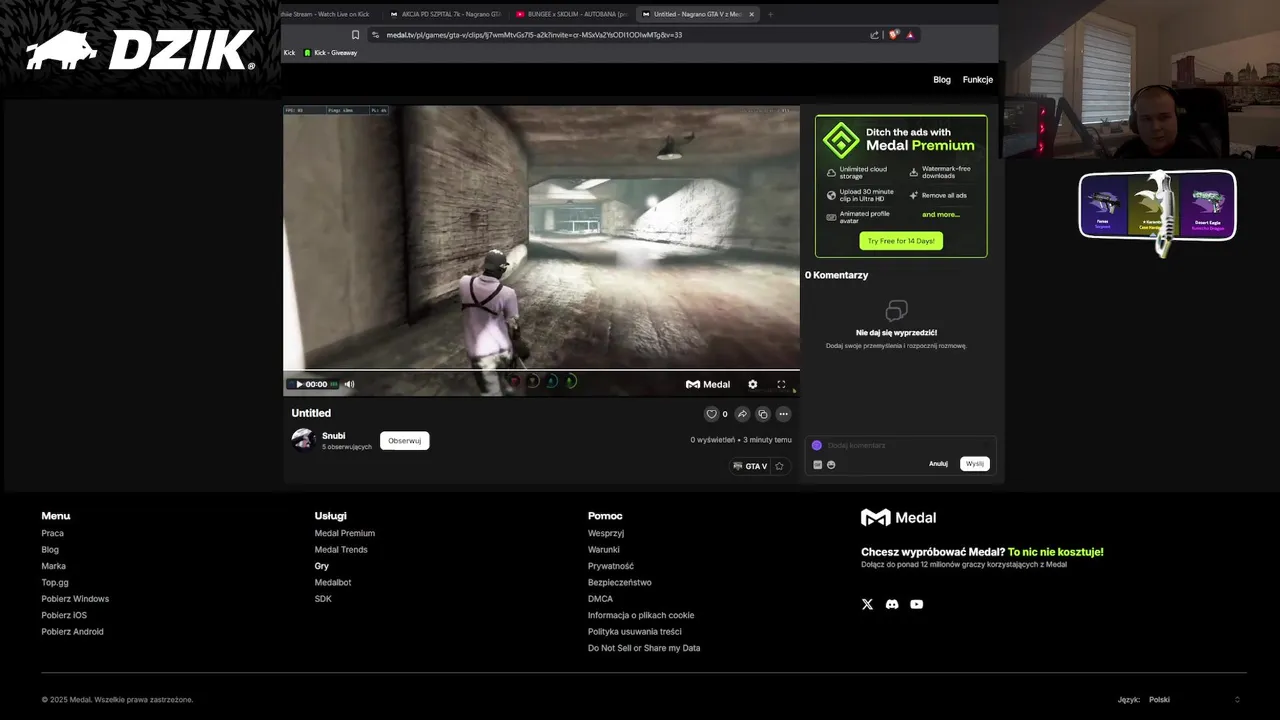The image size is (1280, 720).
Task: Open the 'and more...' link in Premium ad
Action: point(940,215)
